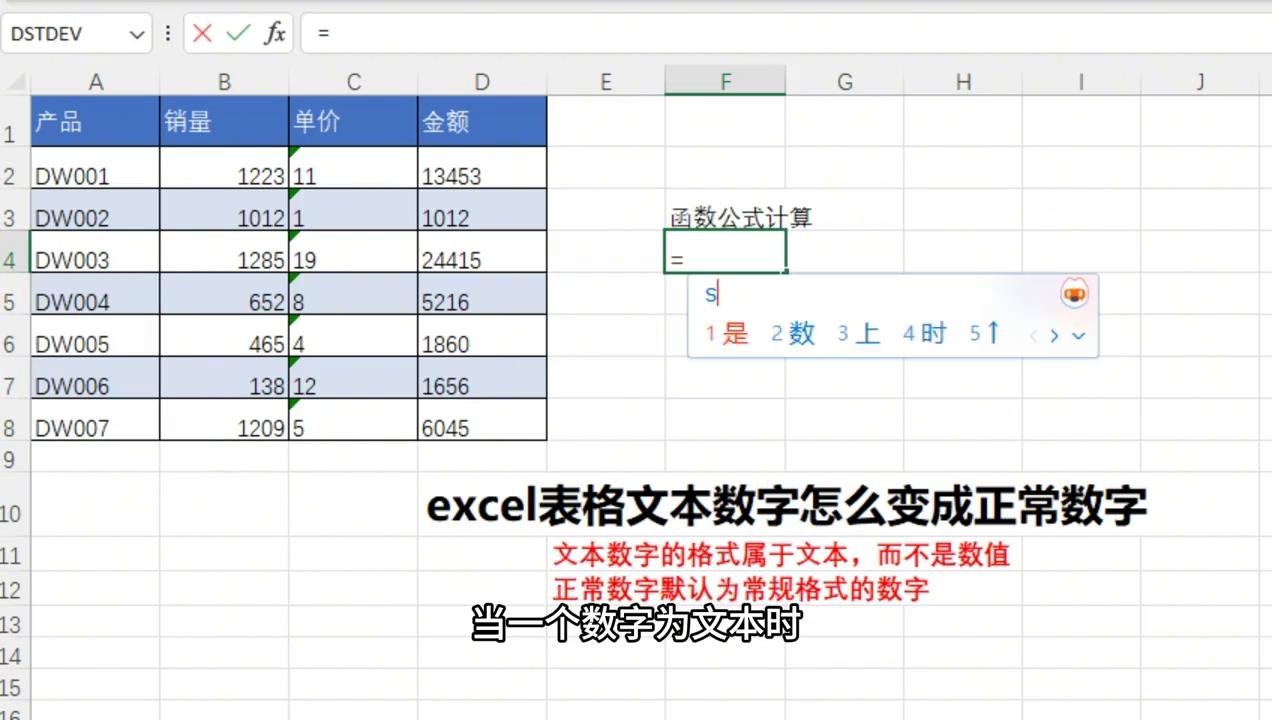Choose IME candidate 4 时
The image size is (1272, 720).
pos(925,334)
